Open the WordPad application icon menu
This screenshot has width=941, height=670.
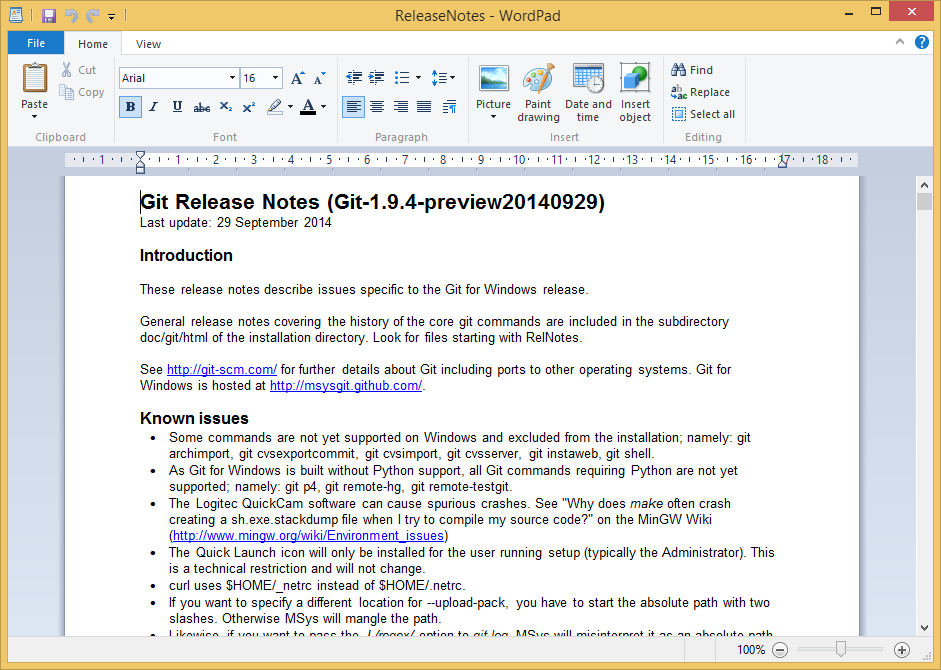(16, 15)
